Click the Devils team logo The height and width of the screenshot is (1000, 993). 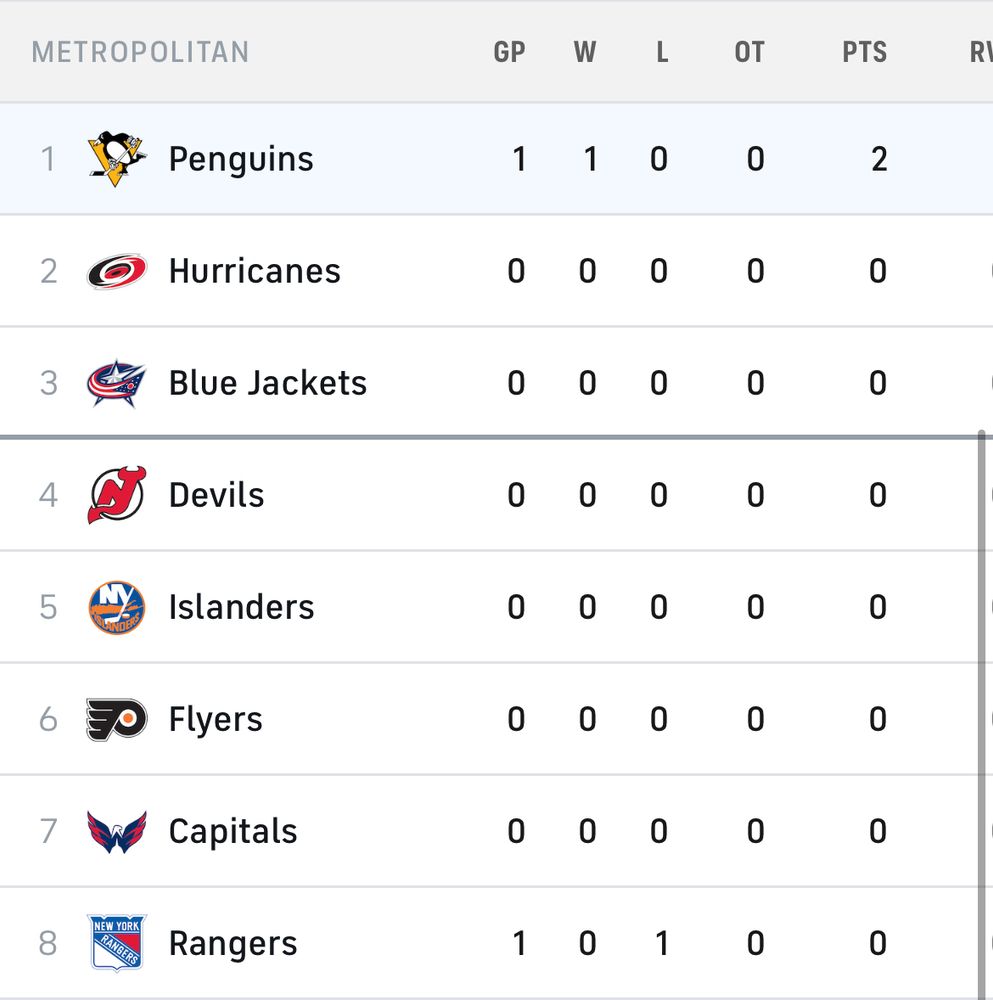point(117,495)
